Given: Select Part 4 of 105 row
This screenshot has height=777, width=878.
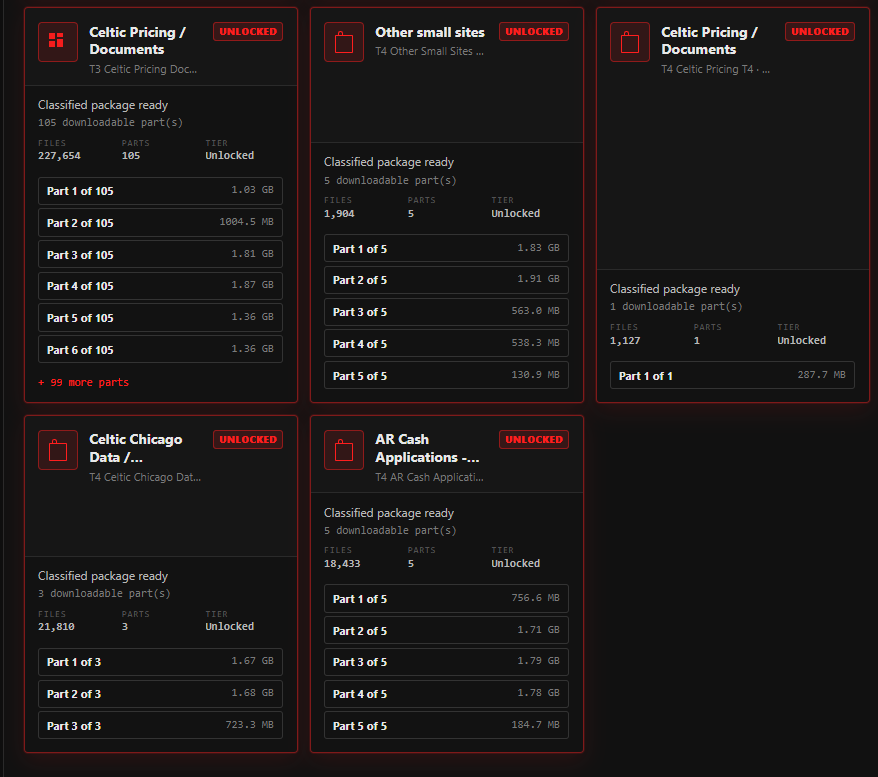Looking at the screenshot, I should (160, 286).
